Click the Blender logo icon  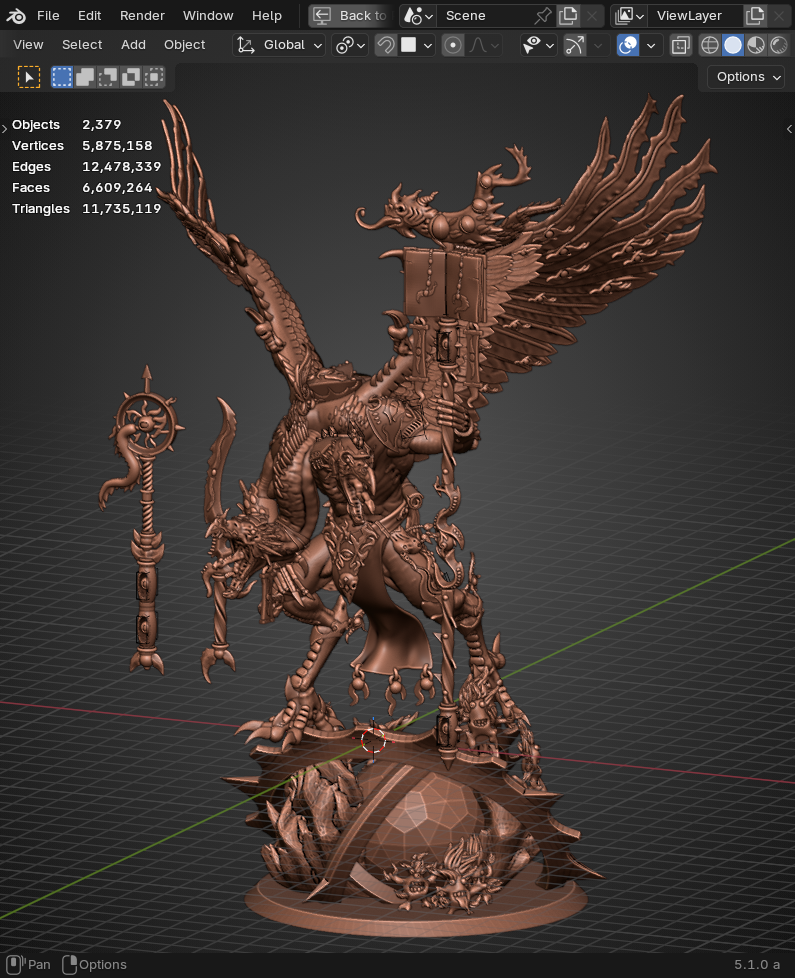[x=16, y=16]
